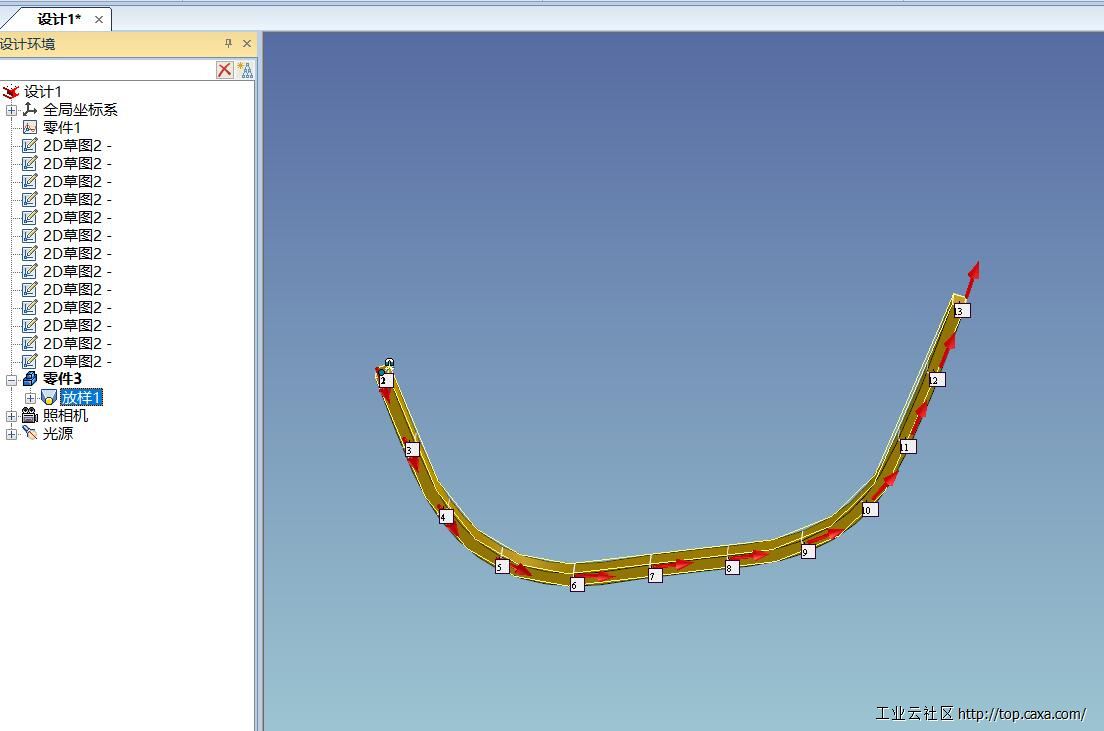Click section marker 6 on the loft
This screenshot has width=1104, height=731.
coord(576,585)
